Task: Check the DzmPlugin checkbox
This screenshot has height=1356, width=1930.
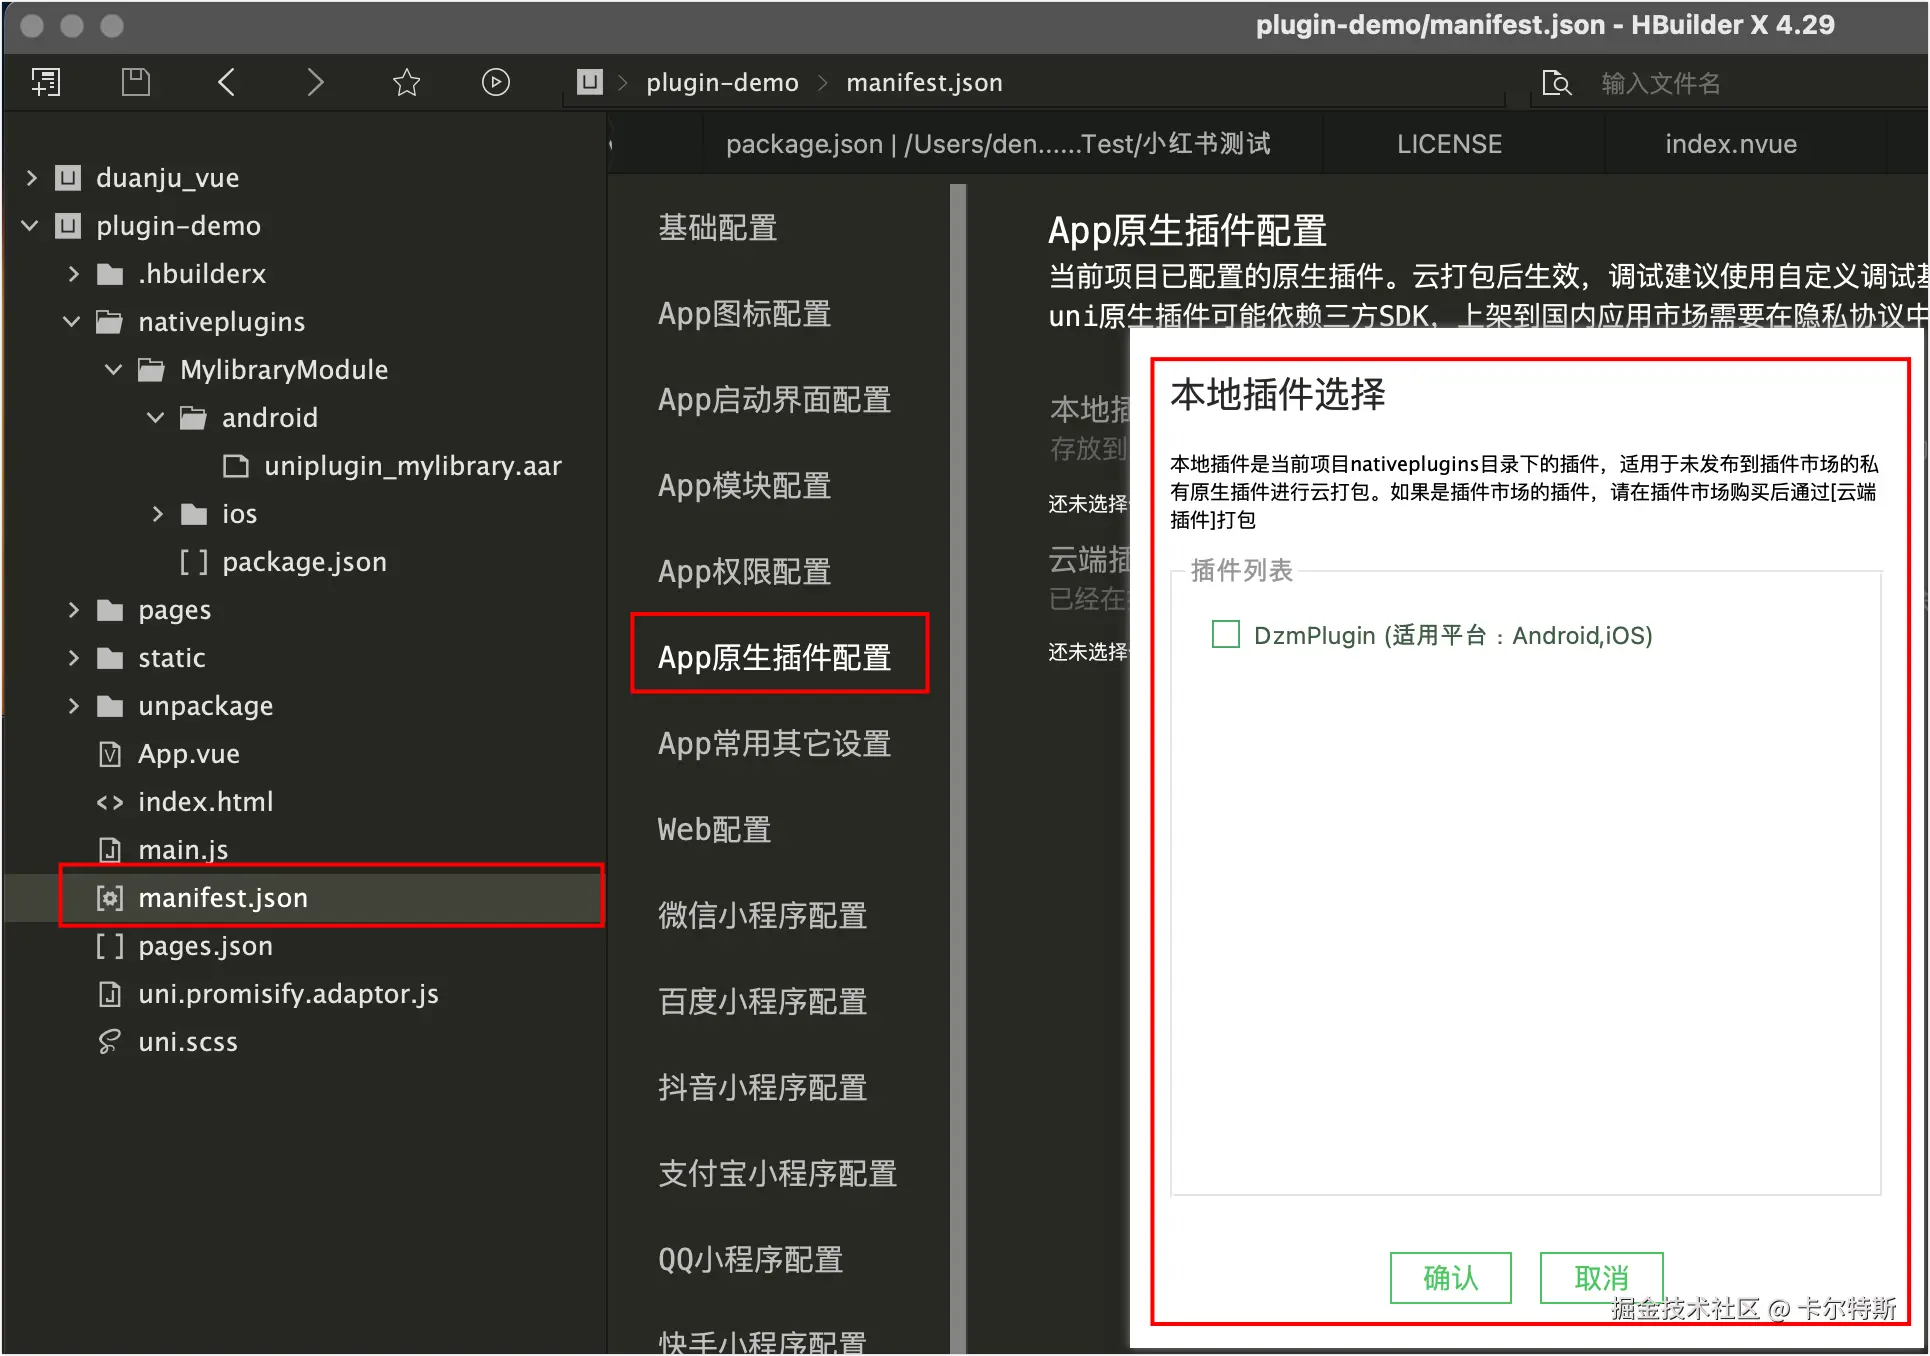Action: 1225,634
